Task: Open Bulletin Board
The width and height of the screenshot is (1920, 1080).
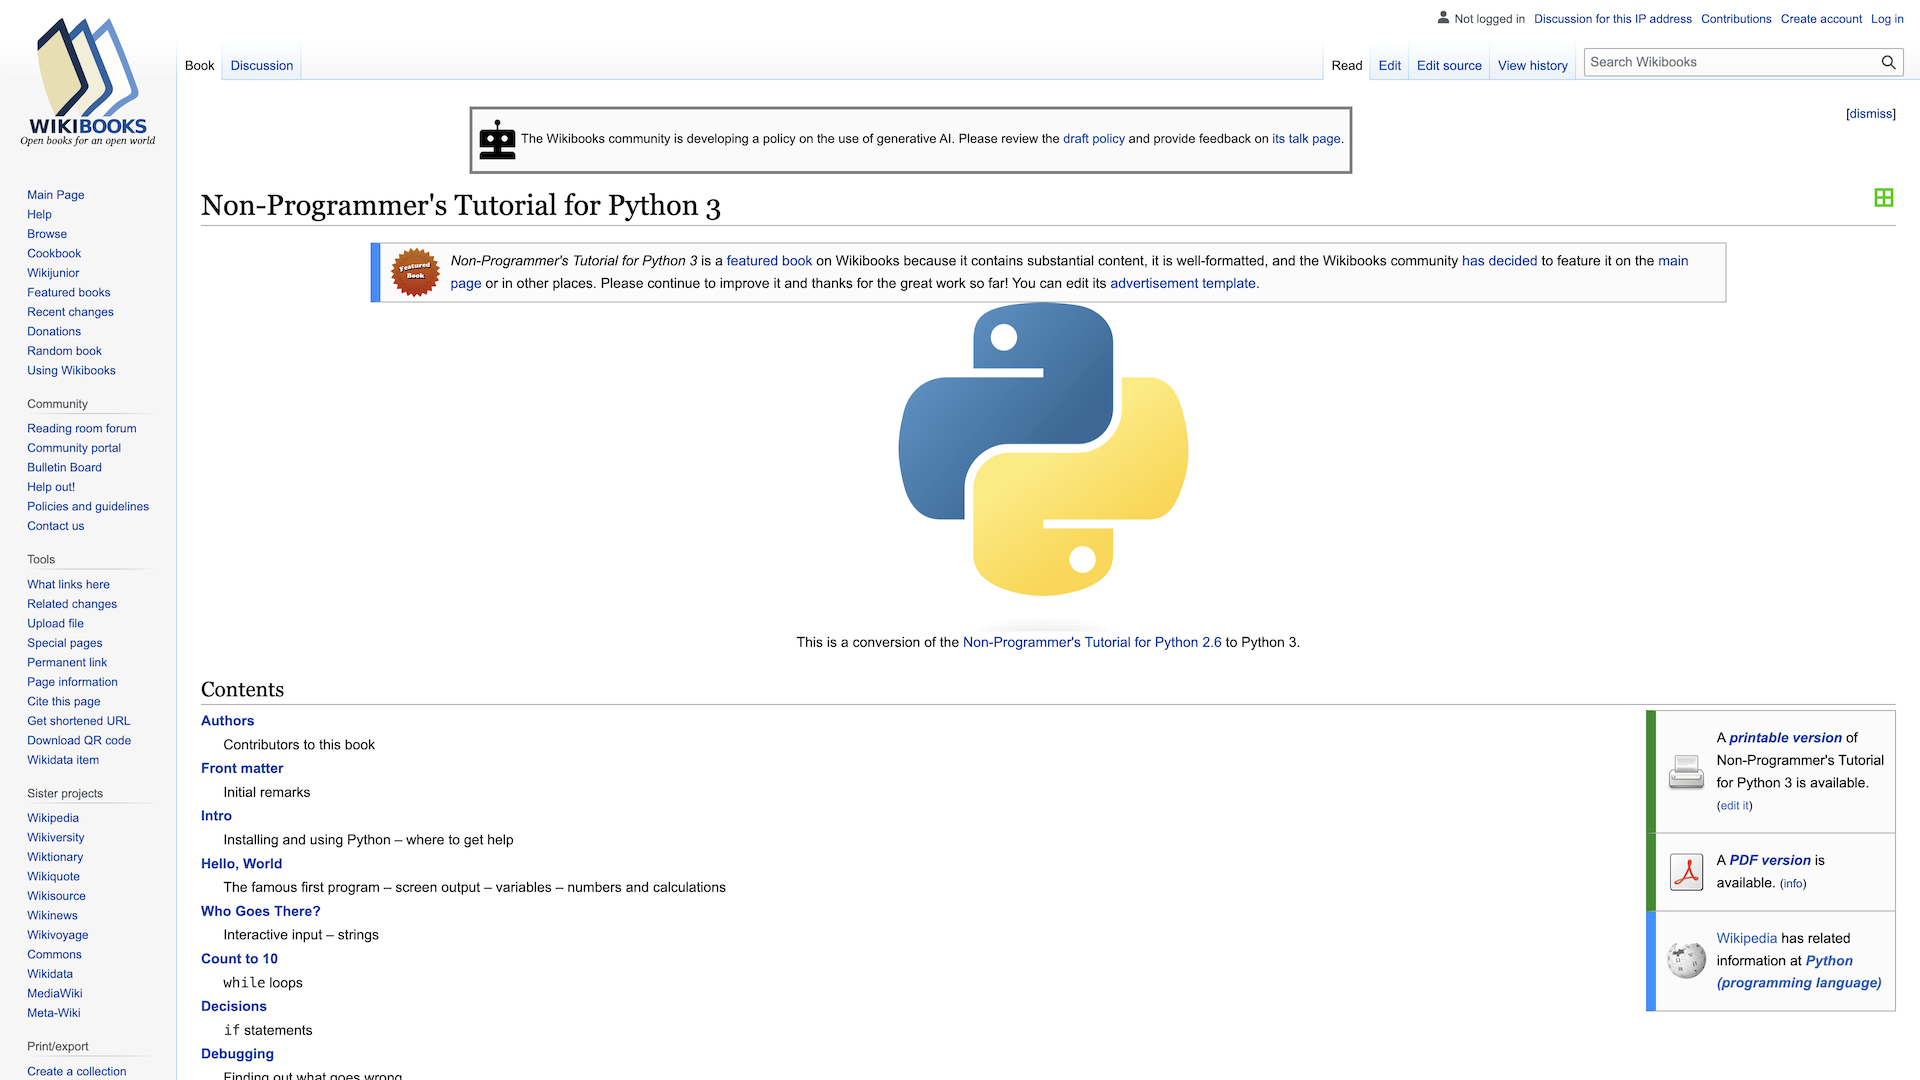Action: point(64,468)
